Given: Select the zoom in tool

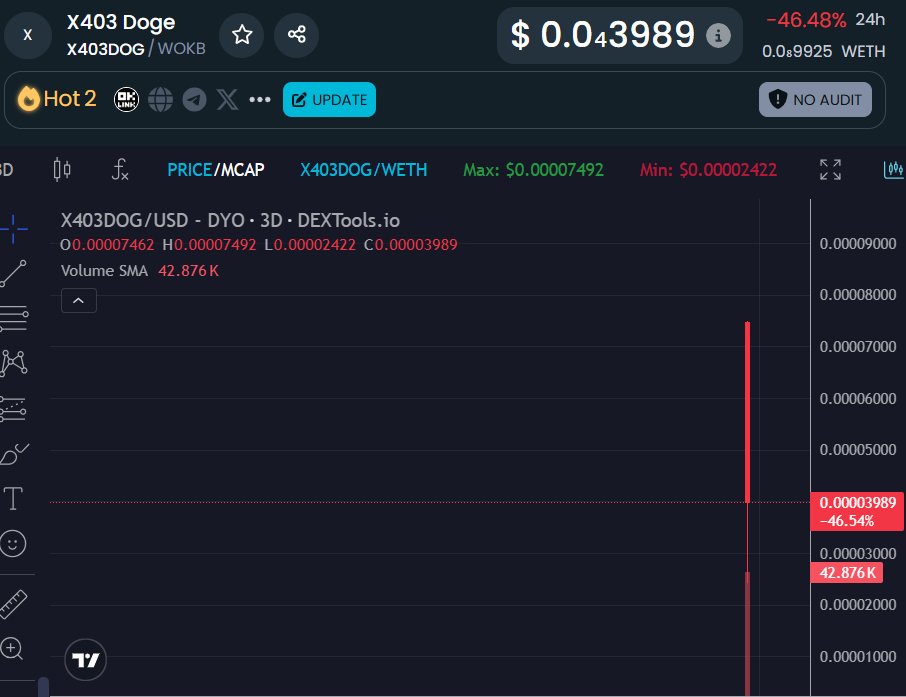Looking at the screenshot, I should [x=12, y=648].
